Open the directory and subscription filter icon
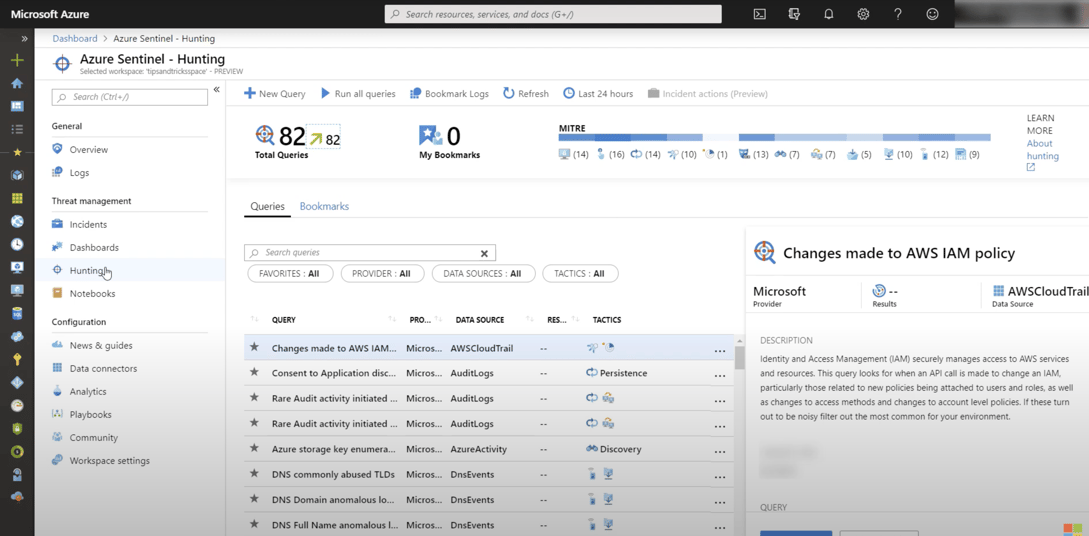This screenshot has width=1089, height=536. pos(795,14)
